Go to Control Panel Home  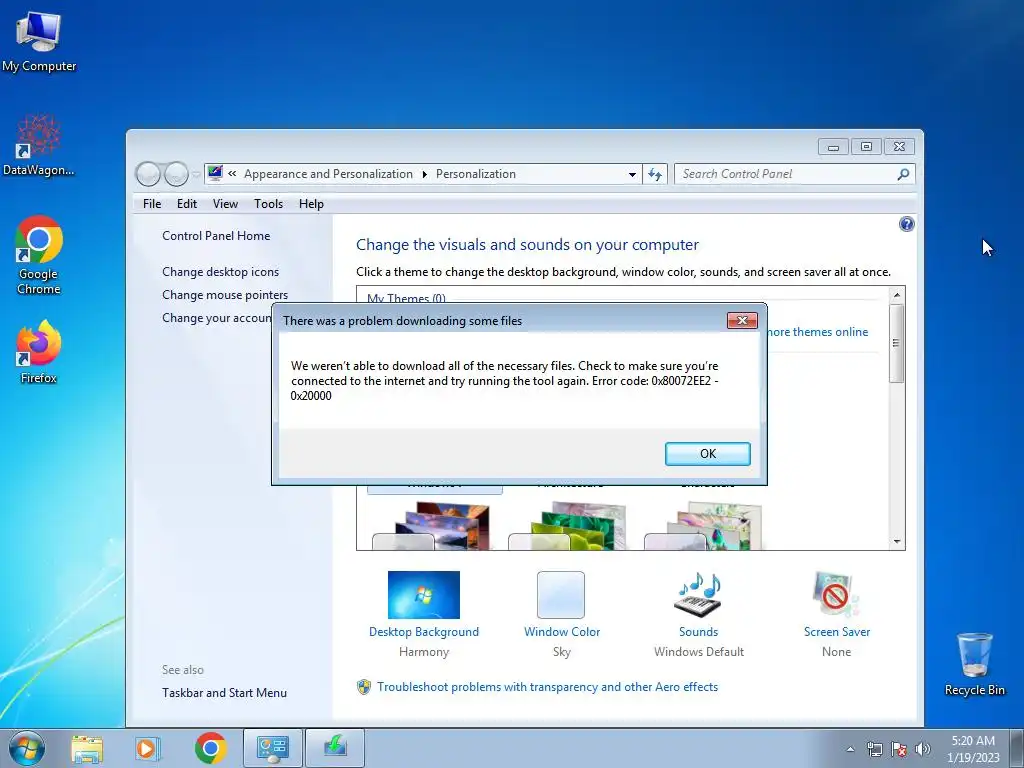tap(216, 236)
